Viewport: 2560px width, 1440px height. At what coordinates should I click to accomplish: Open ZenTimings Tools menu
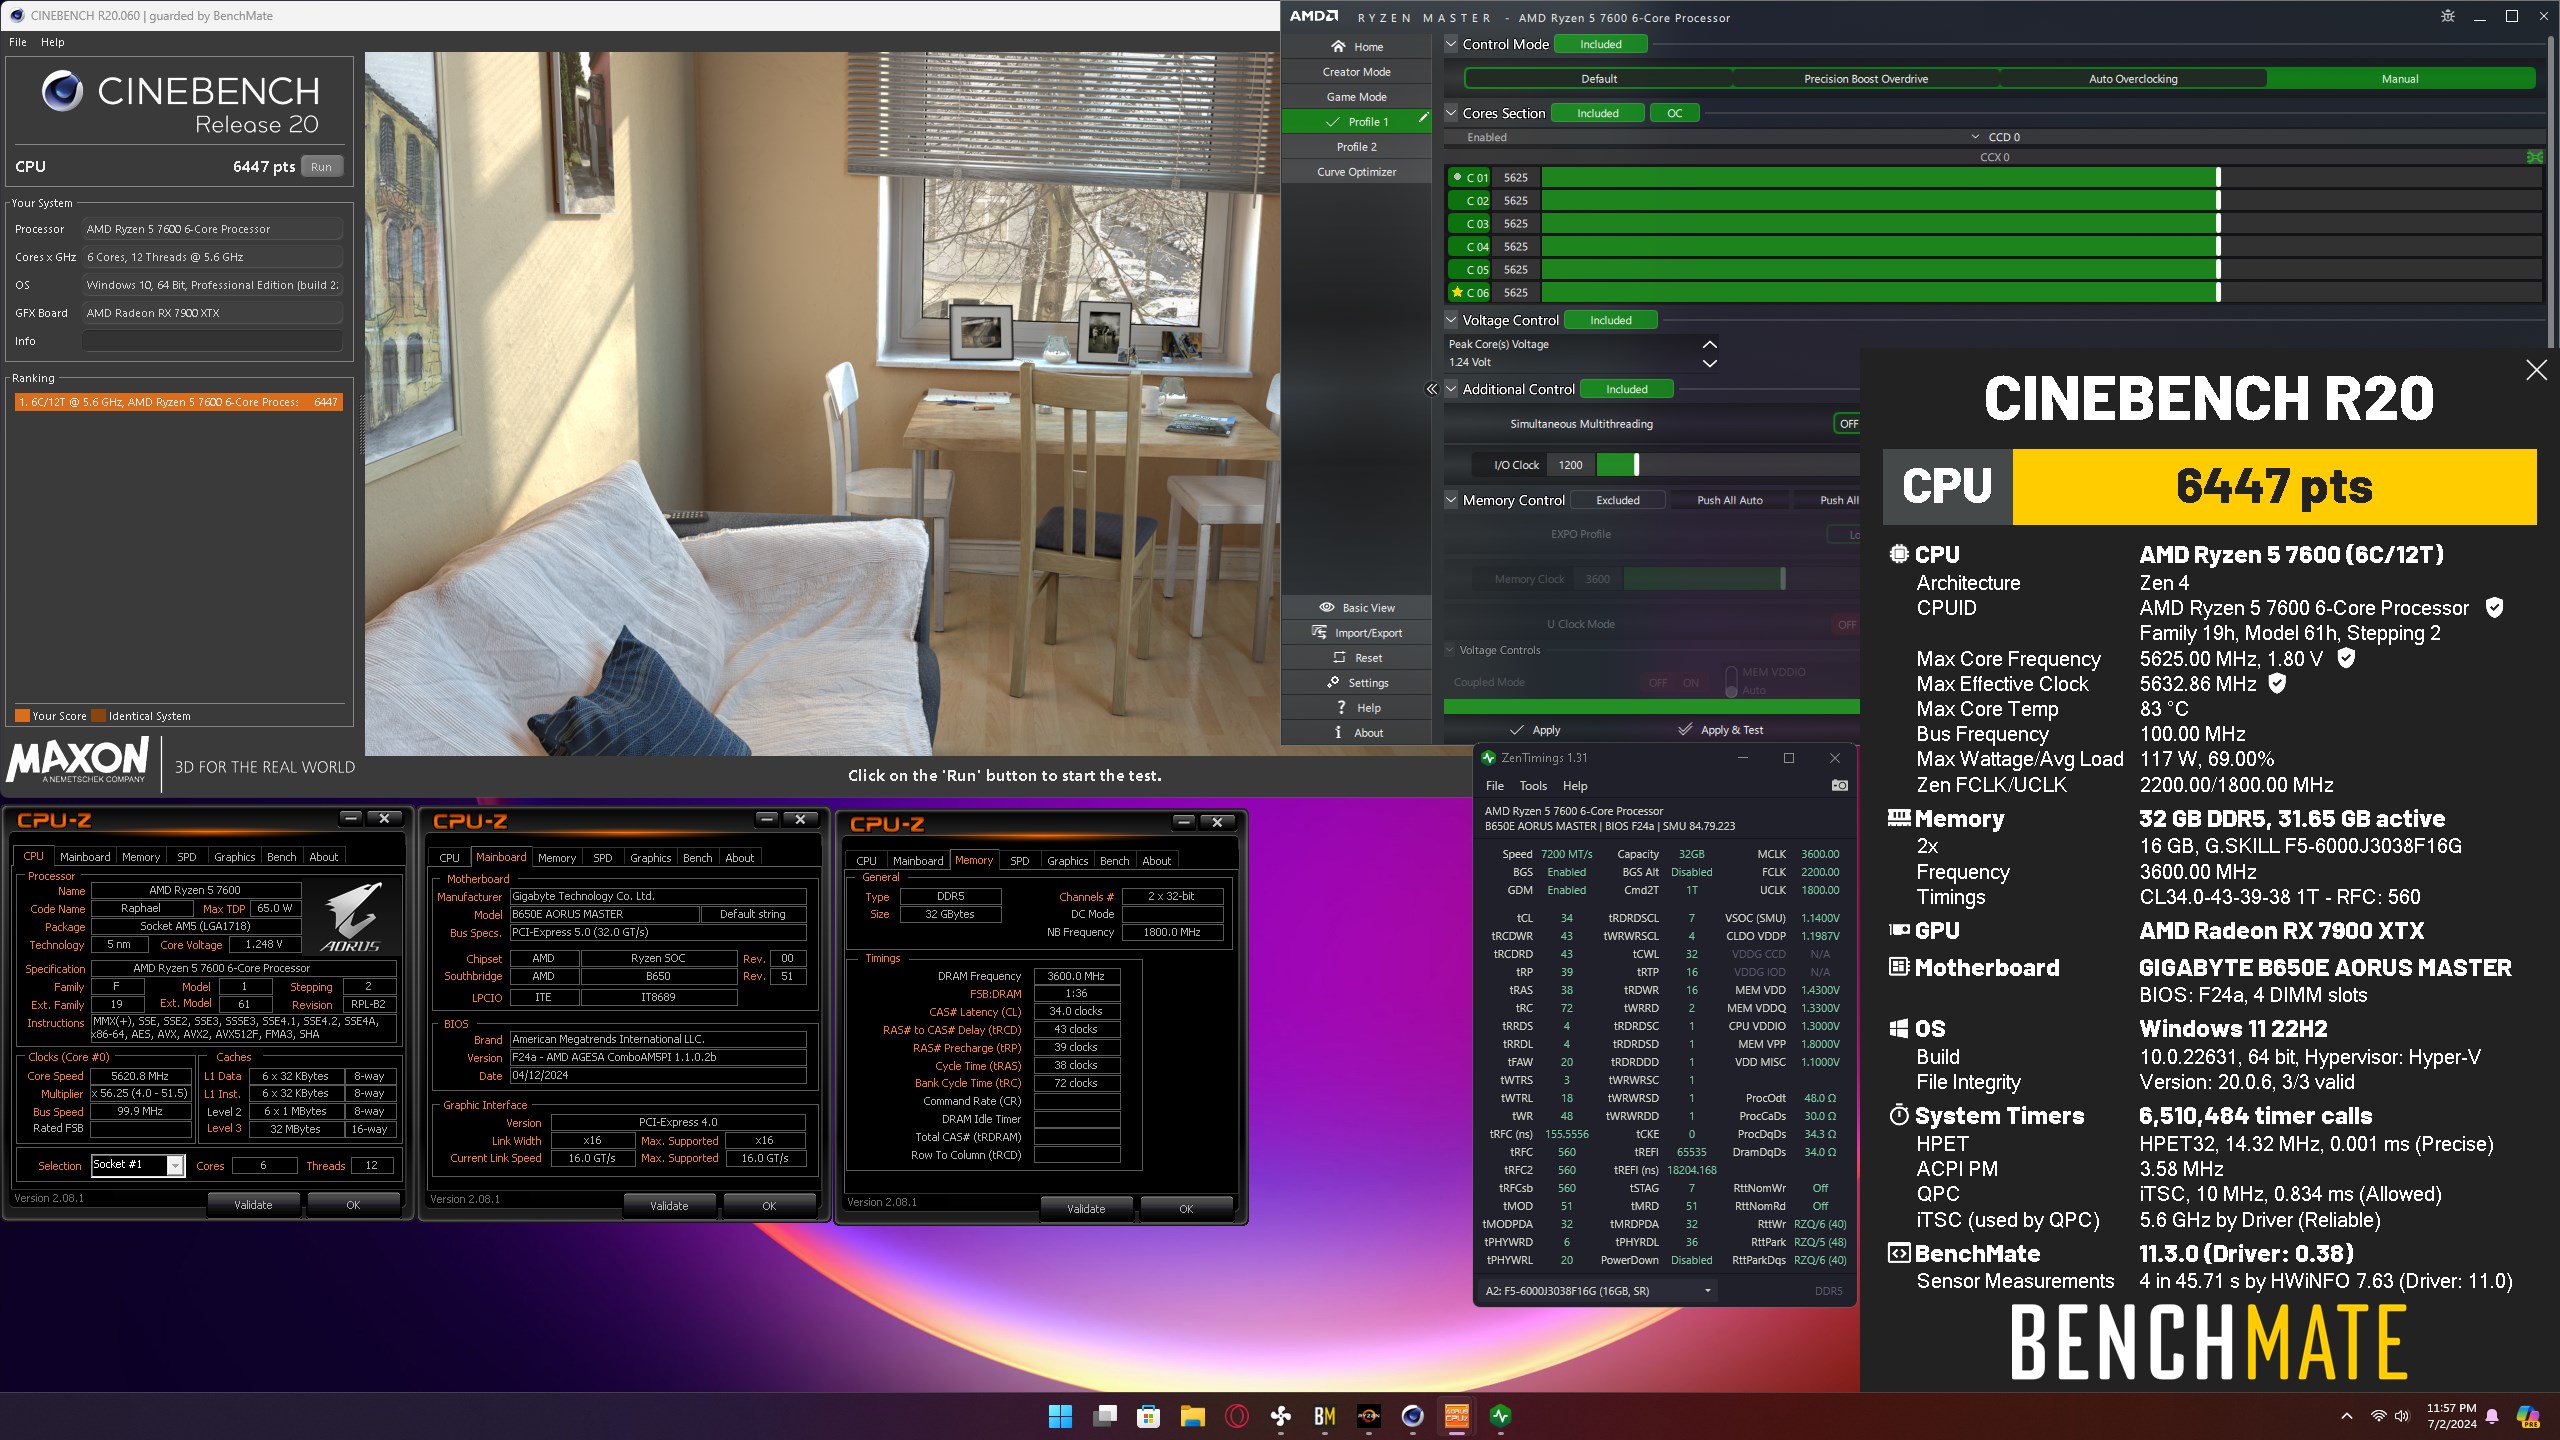point(1533,786)
